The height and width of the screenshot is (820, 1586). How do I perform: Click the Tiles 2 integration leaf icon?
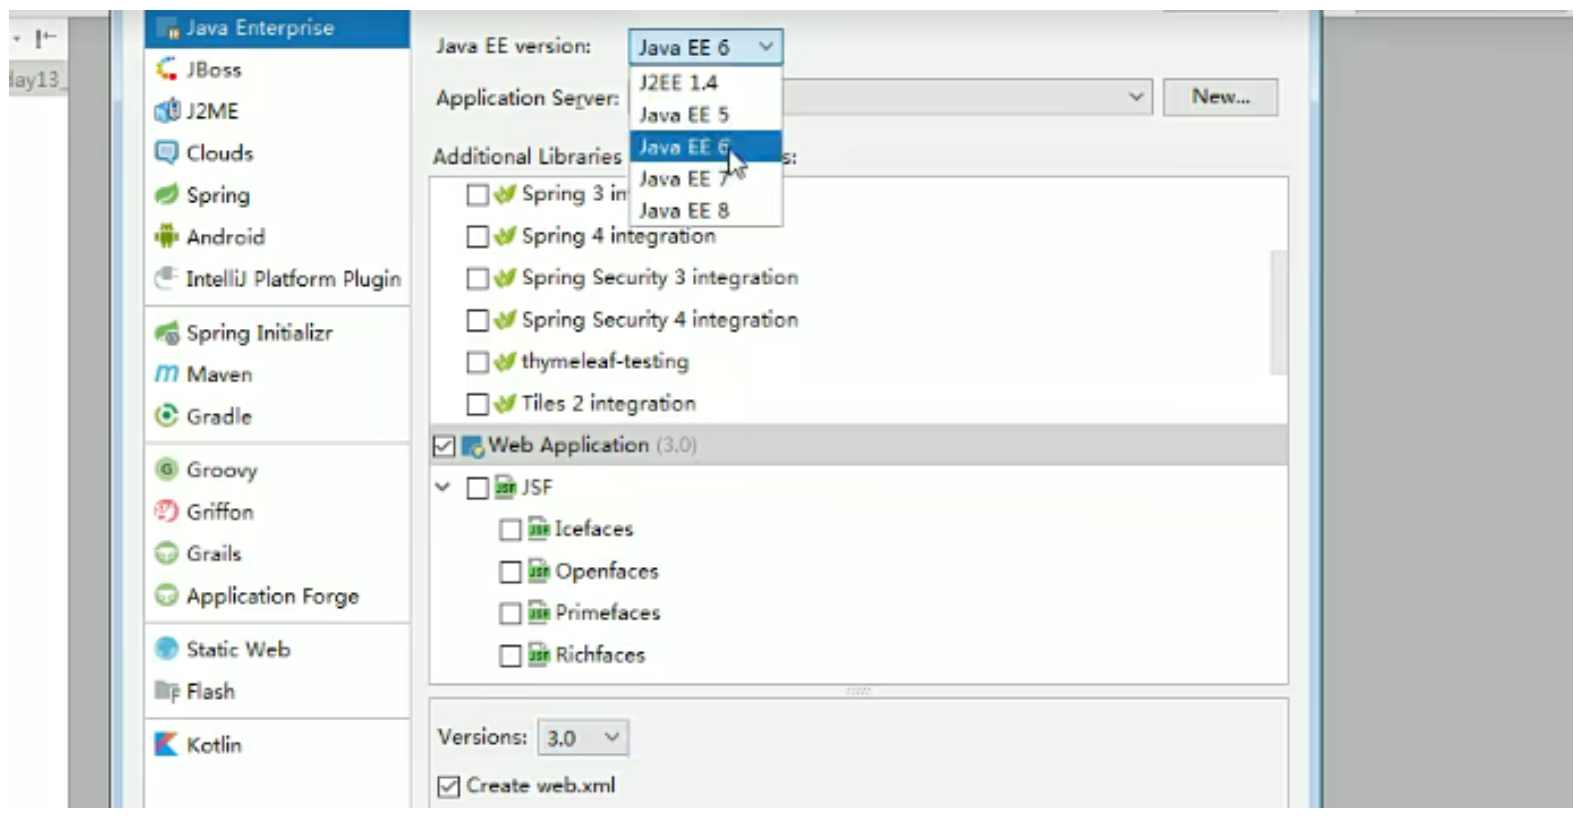tap(506, 404)
